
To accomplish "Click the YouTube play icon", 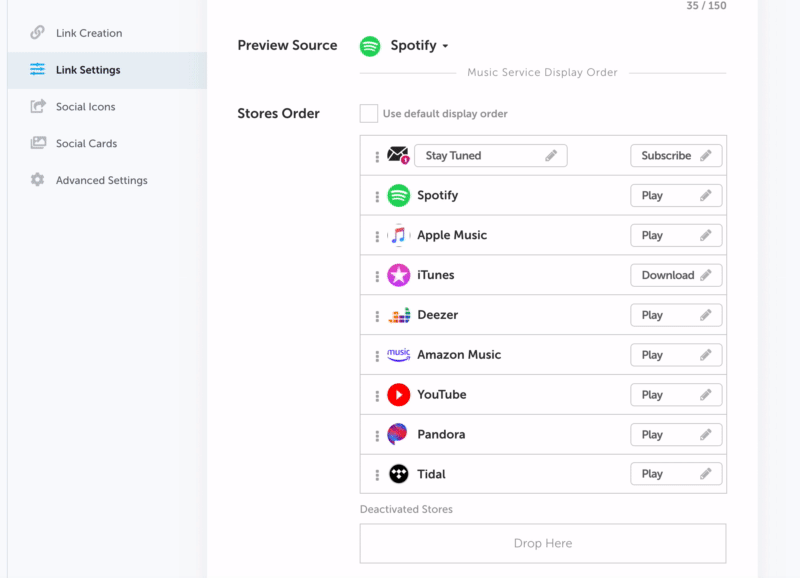I will 398,394.
